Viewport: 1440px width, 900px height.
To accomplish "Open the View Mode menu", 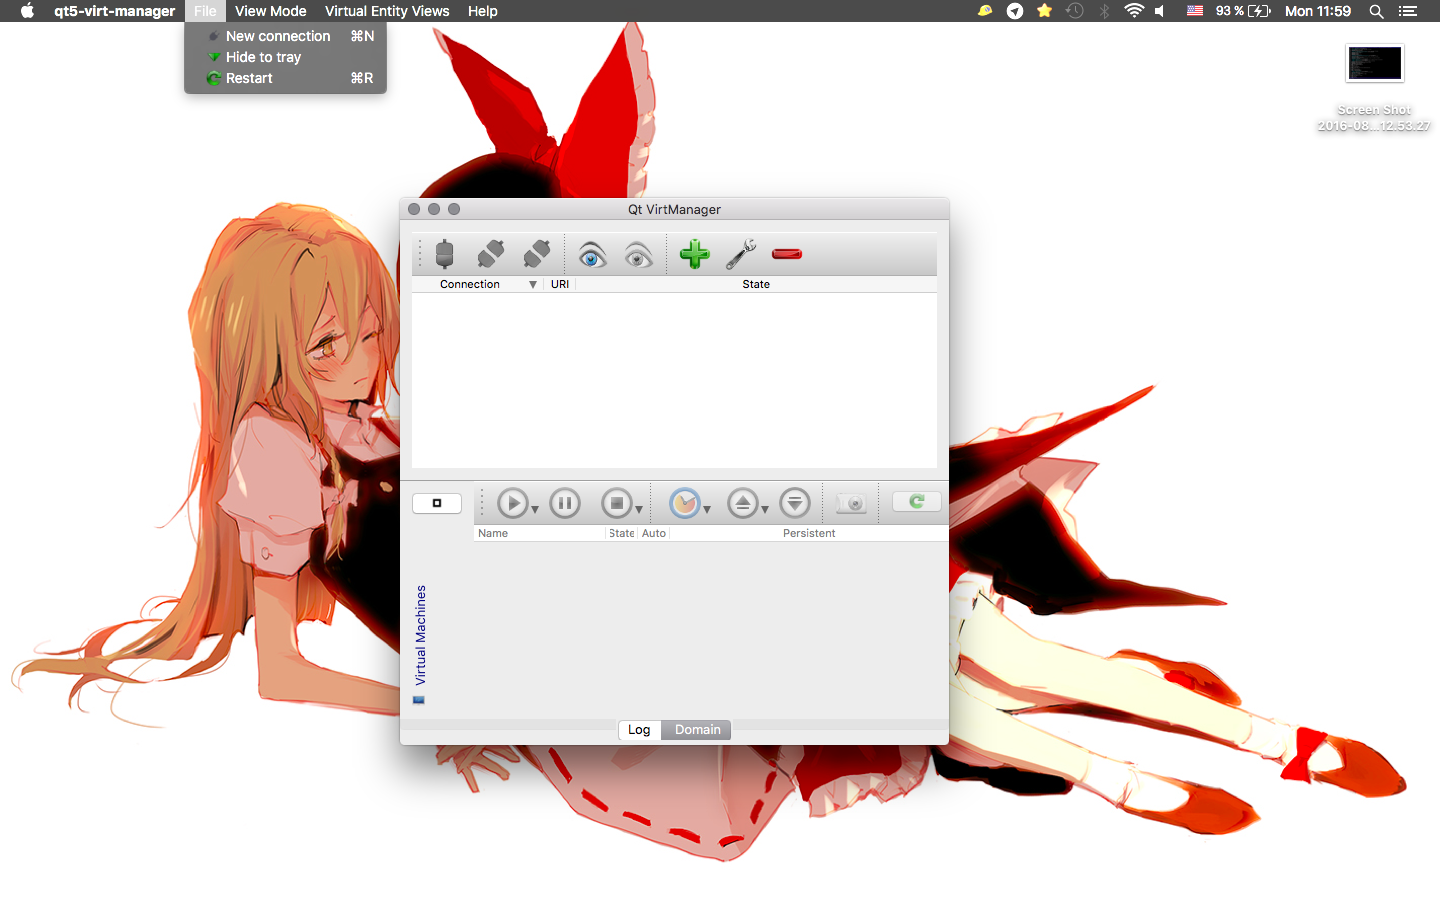I will coord(271,11).
